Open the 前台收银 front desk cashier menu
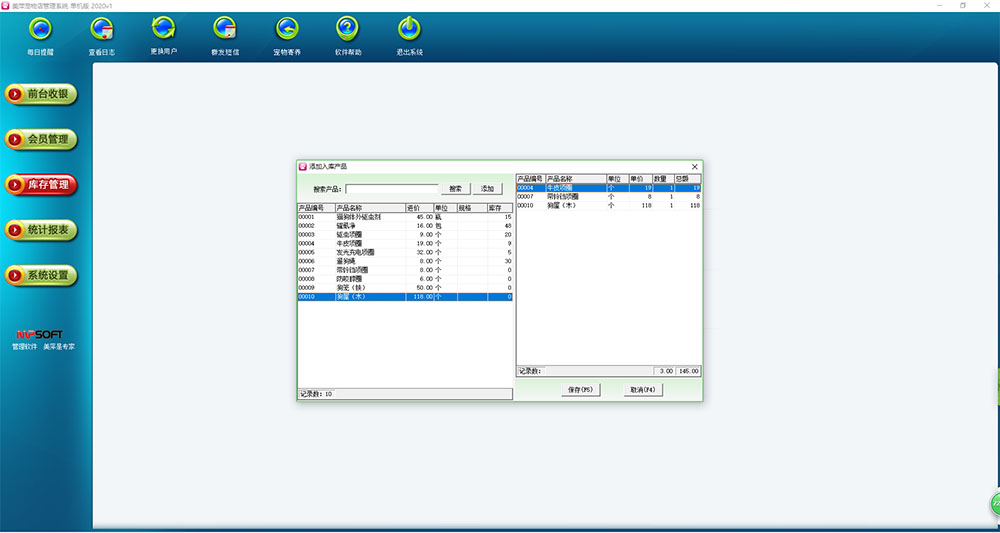This screenshot has width=1000, height=533. (x=41, y=94)
